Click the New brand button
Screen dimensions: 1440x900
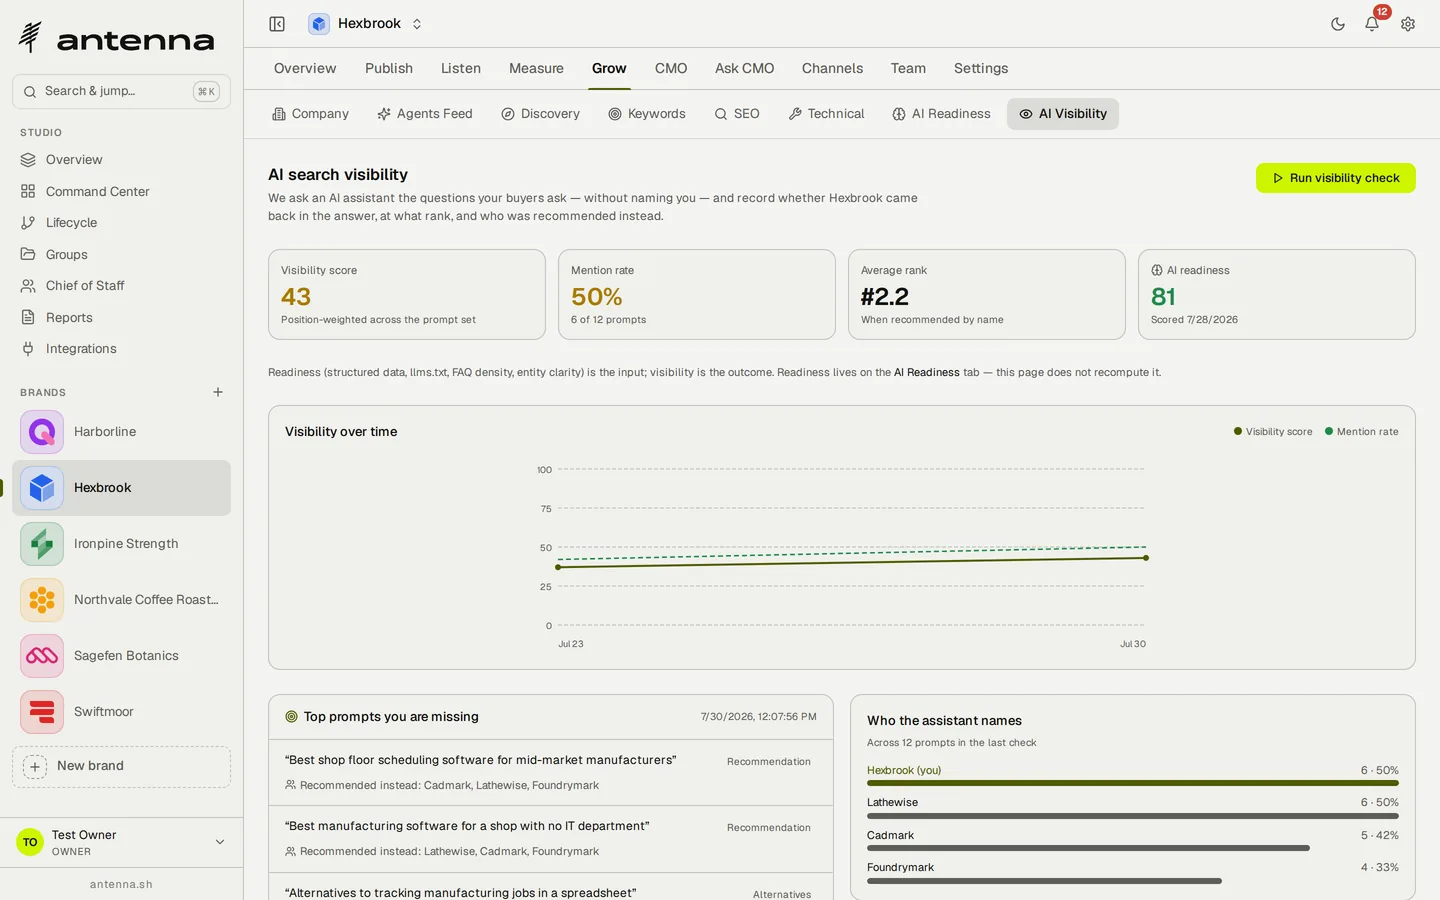(x=121, y=766)
